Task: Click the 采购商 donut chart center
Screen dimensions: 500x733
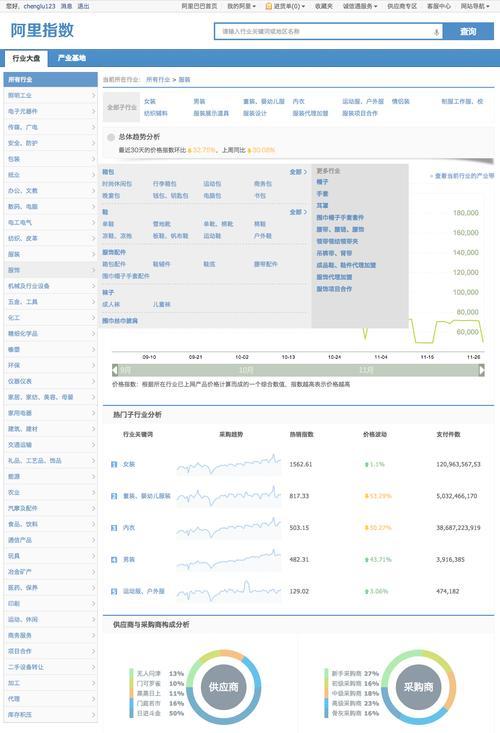Action: point(418,687)
